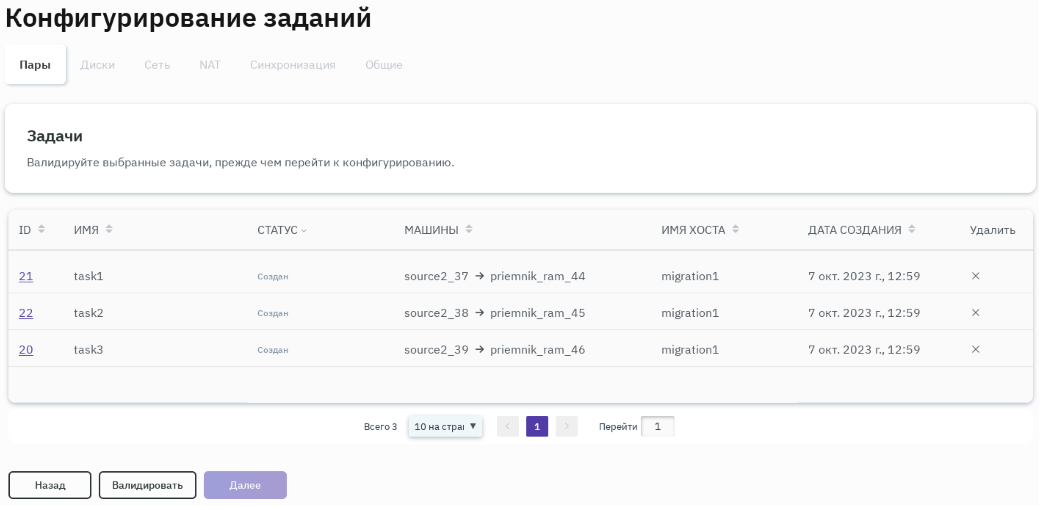
Task: Sort by ИМЯ ХОСТА column icon
Action: 736,230
